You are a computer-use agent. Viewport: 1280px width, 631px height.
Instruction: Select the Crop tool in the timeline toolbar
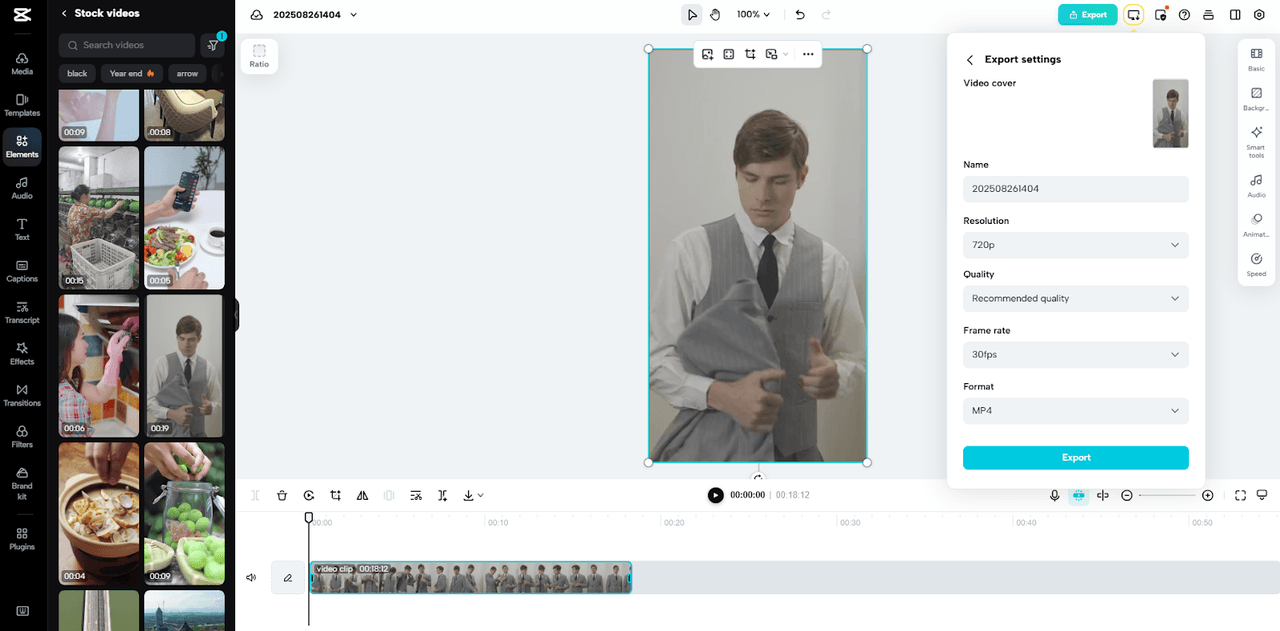[335, 495]
